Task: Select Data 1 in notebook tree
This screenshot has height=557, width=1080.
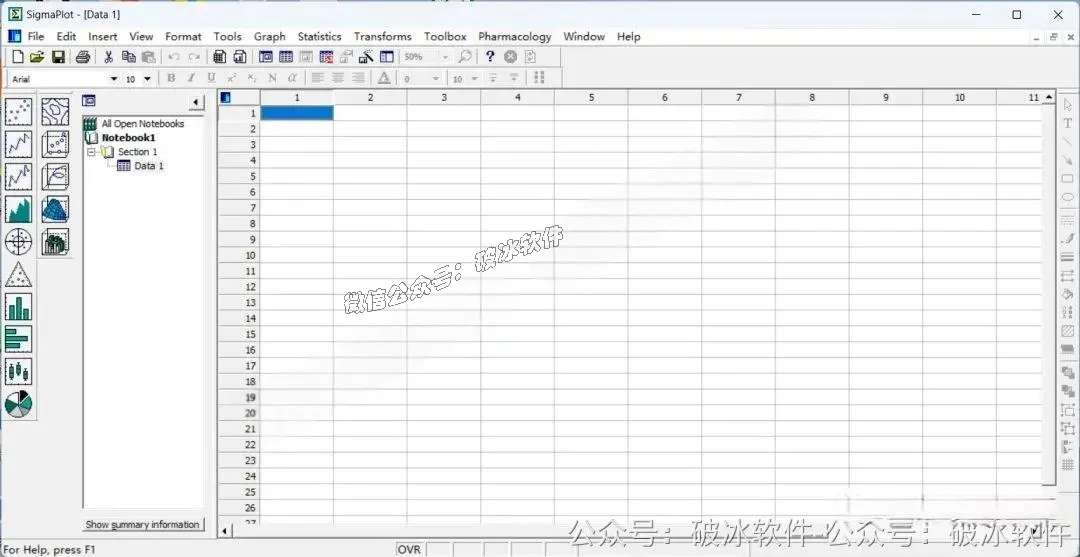Action: click(149, 166)
